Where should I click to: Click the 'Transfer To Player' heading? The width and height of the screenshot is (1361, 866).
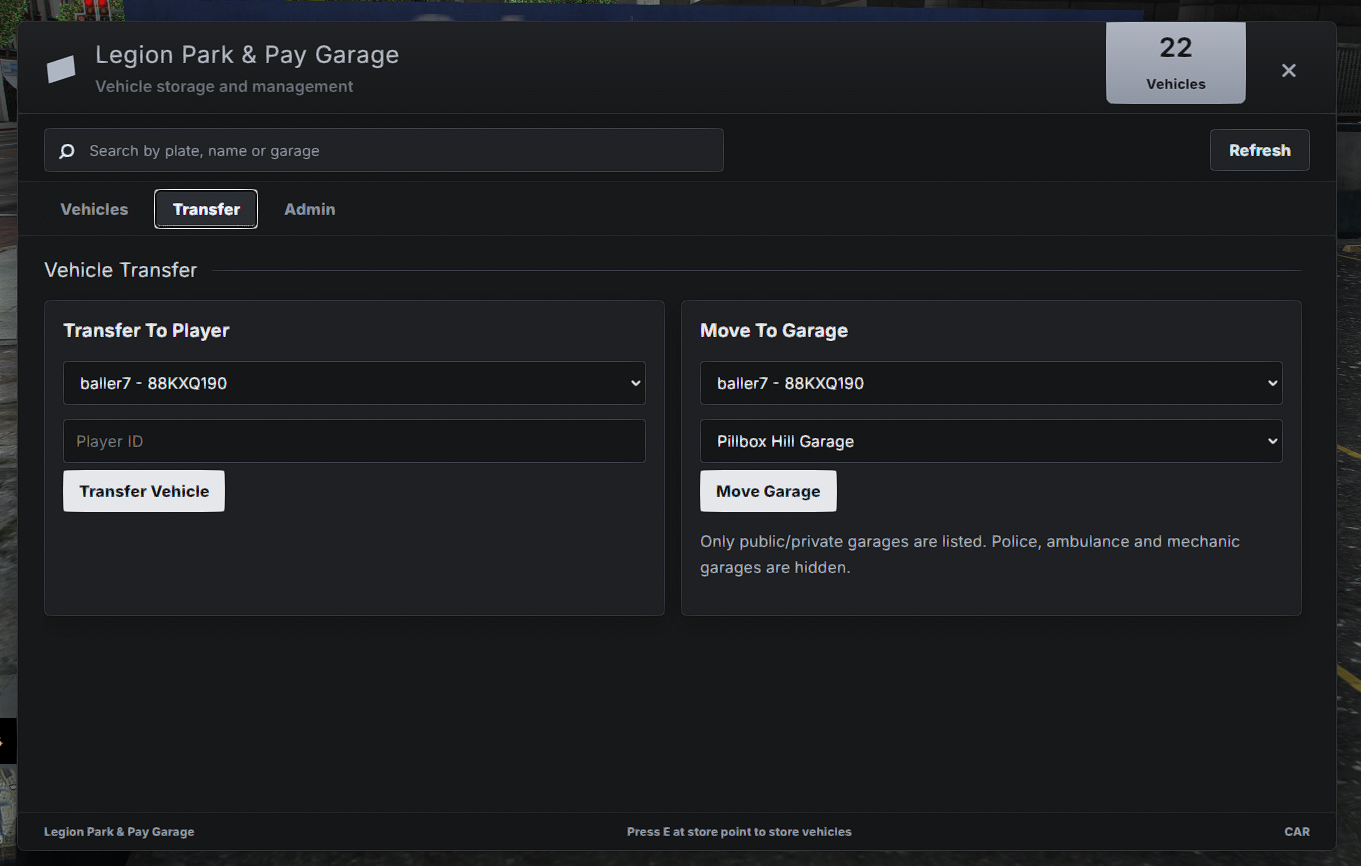[x=147, y=330]
